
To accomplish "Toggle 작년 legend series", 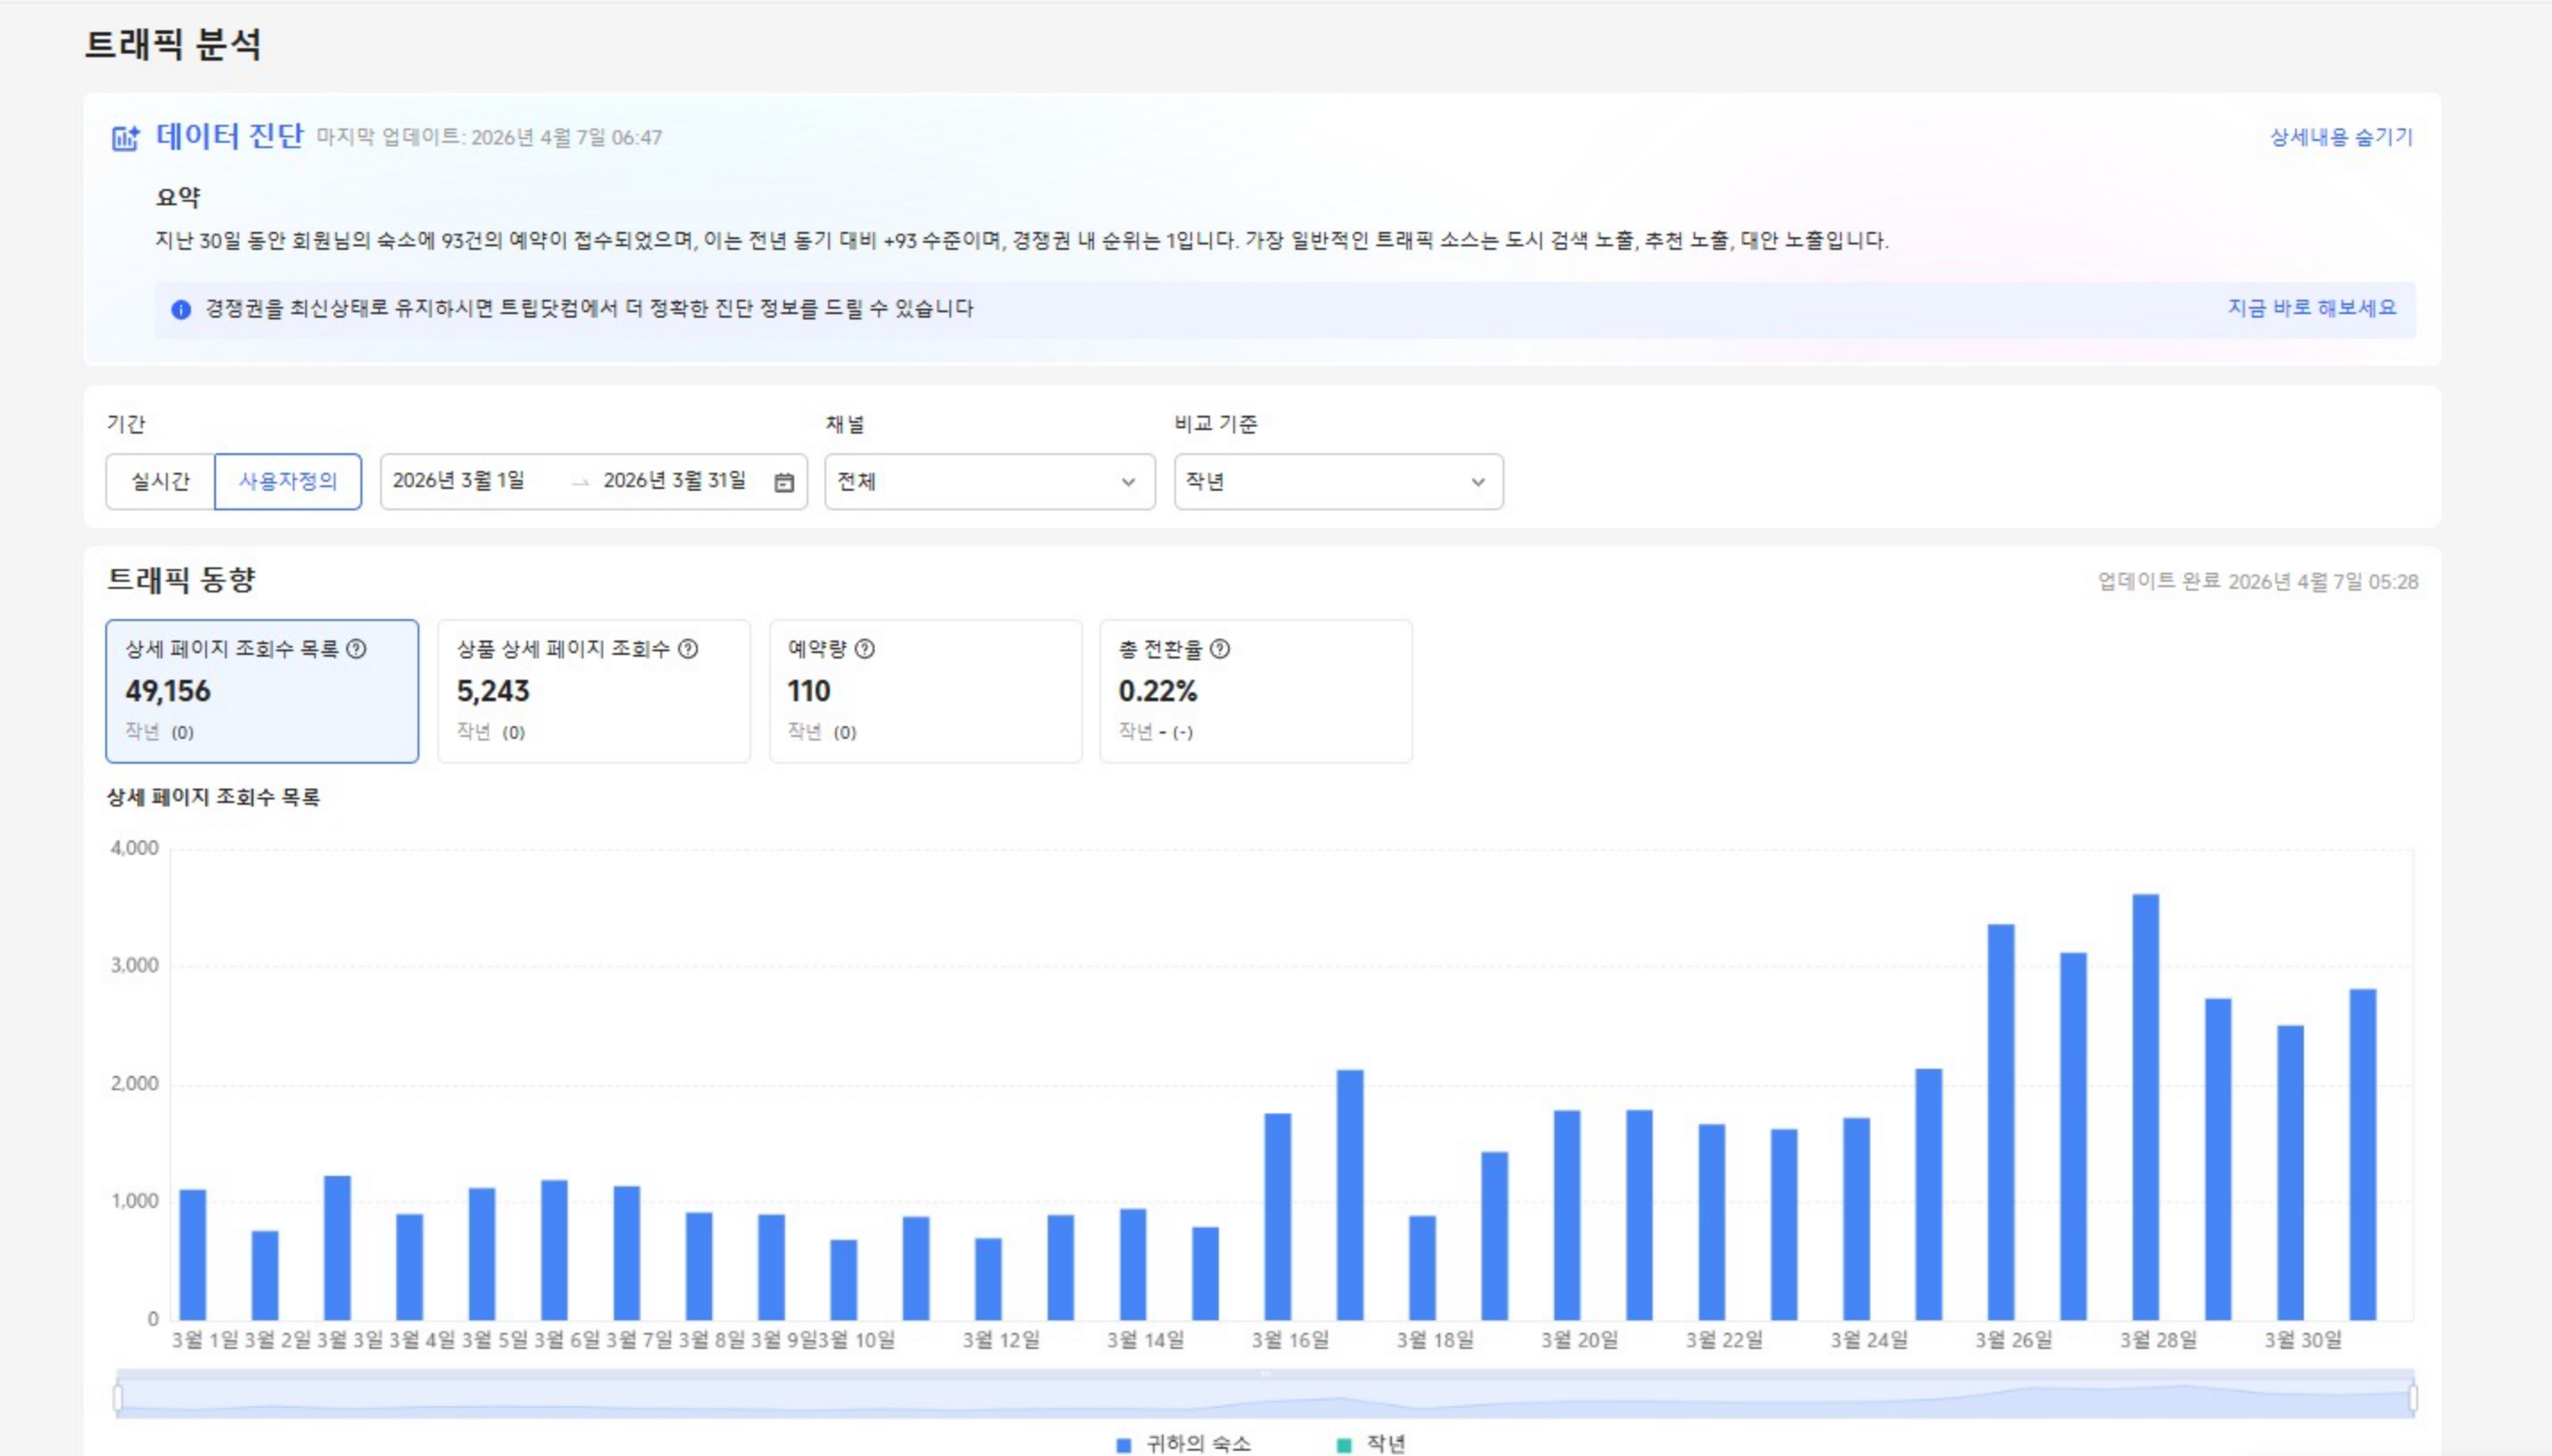I will coord(1371,1443).
